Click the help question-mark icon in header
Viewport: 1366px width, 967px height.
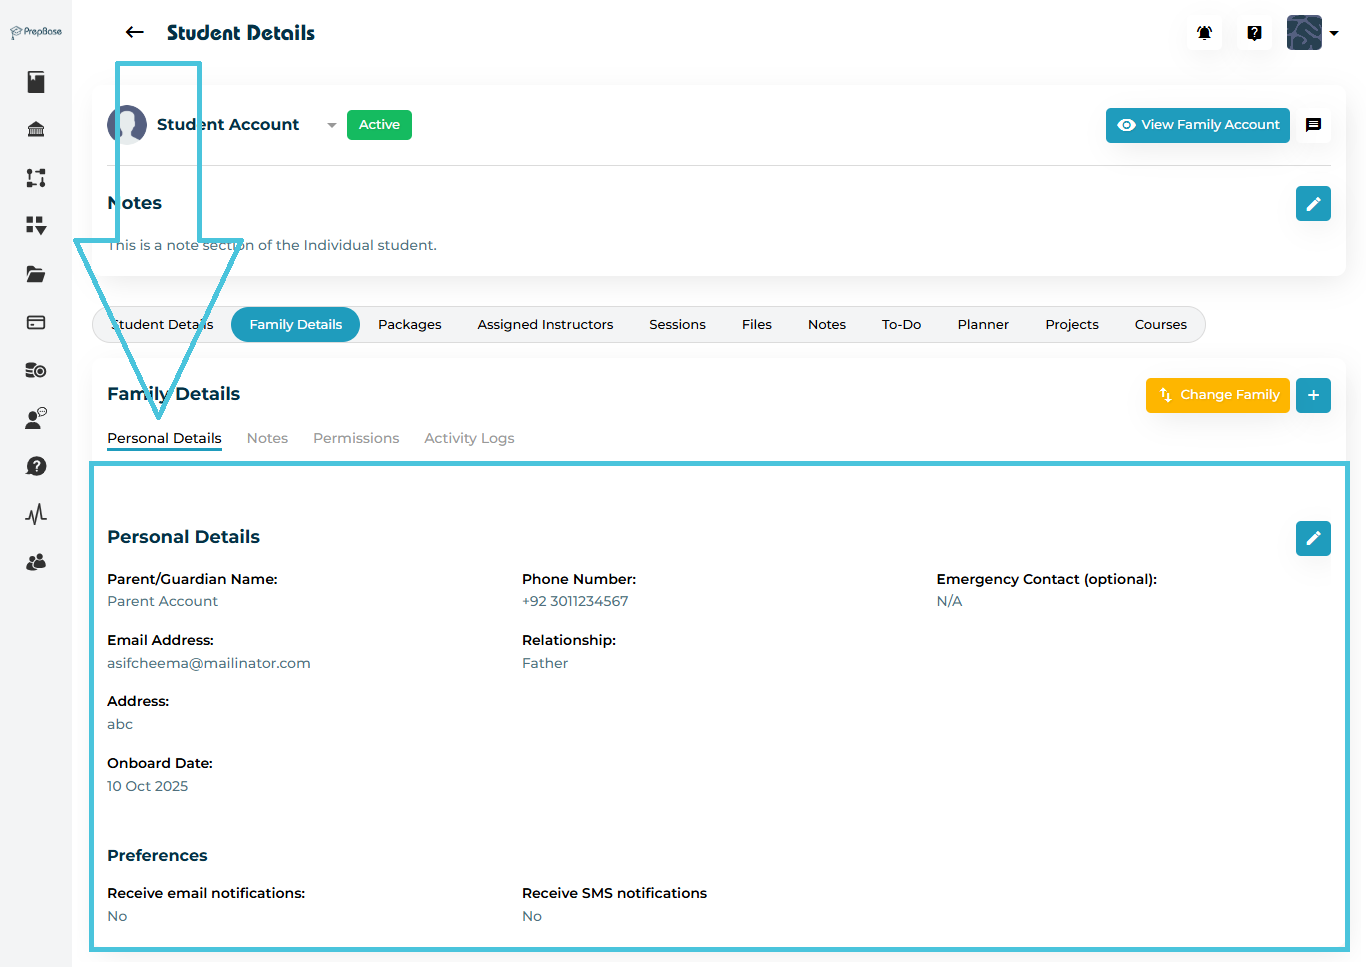click(x=1254, y=33)
